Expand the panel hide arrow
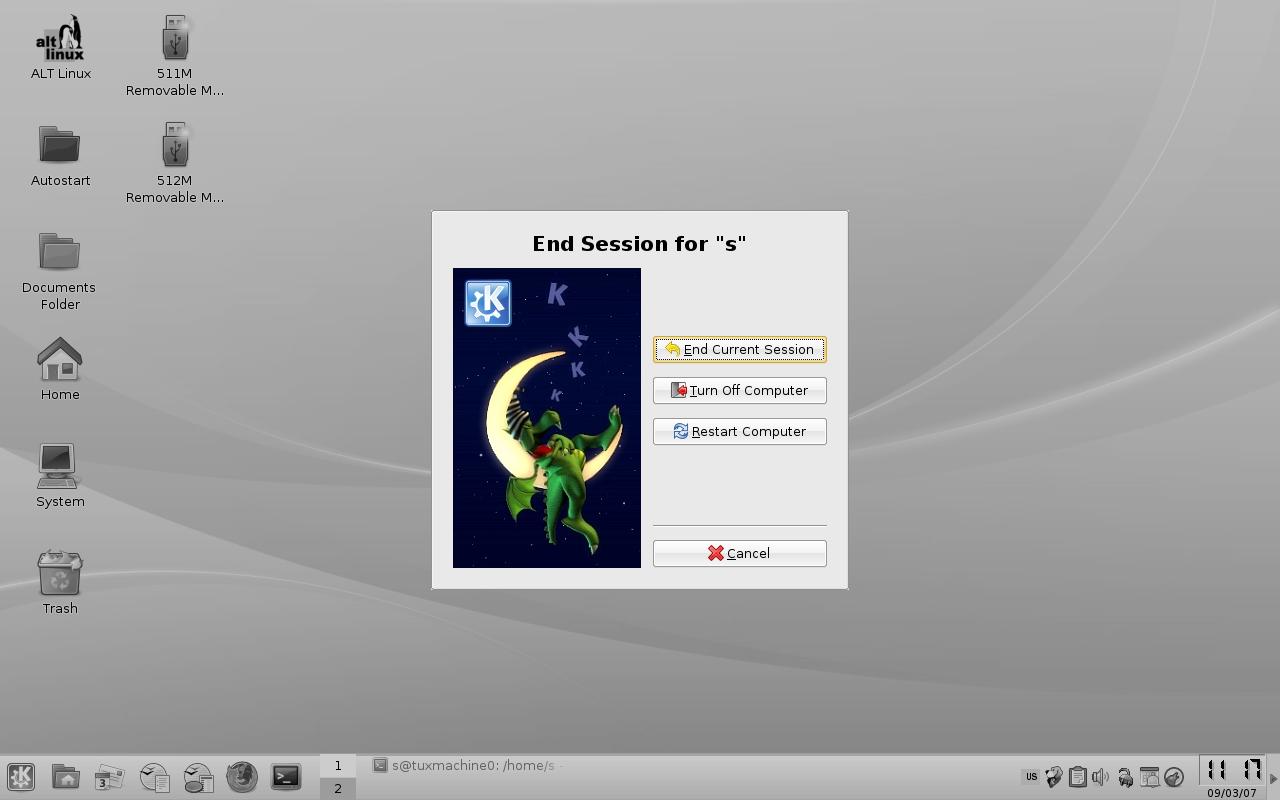 (1273, 777)
